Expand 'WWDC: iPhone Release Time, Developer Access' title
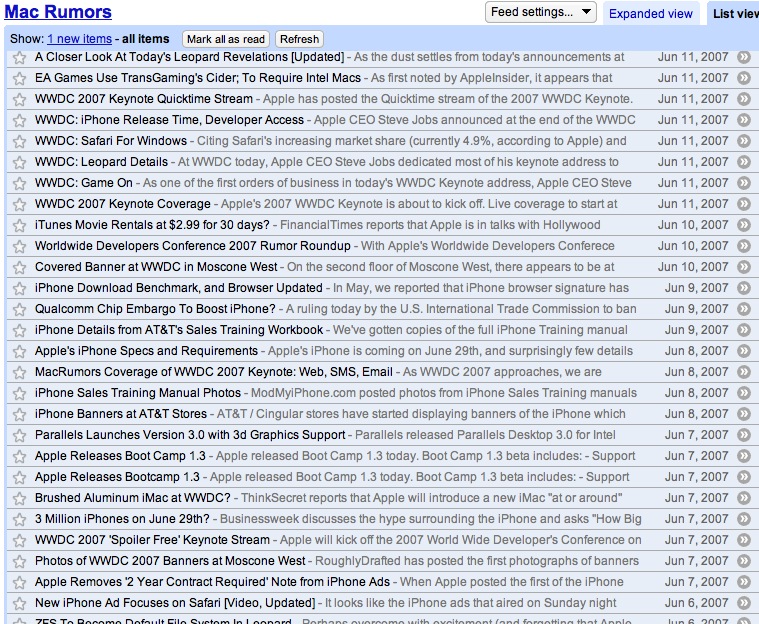The height and width of the screenshot is (624, 759). click(x=169, y=120)
